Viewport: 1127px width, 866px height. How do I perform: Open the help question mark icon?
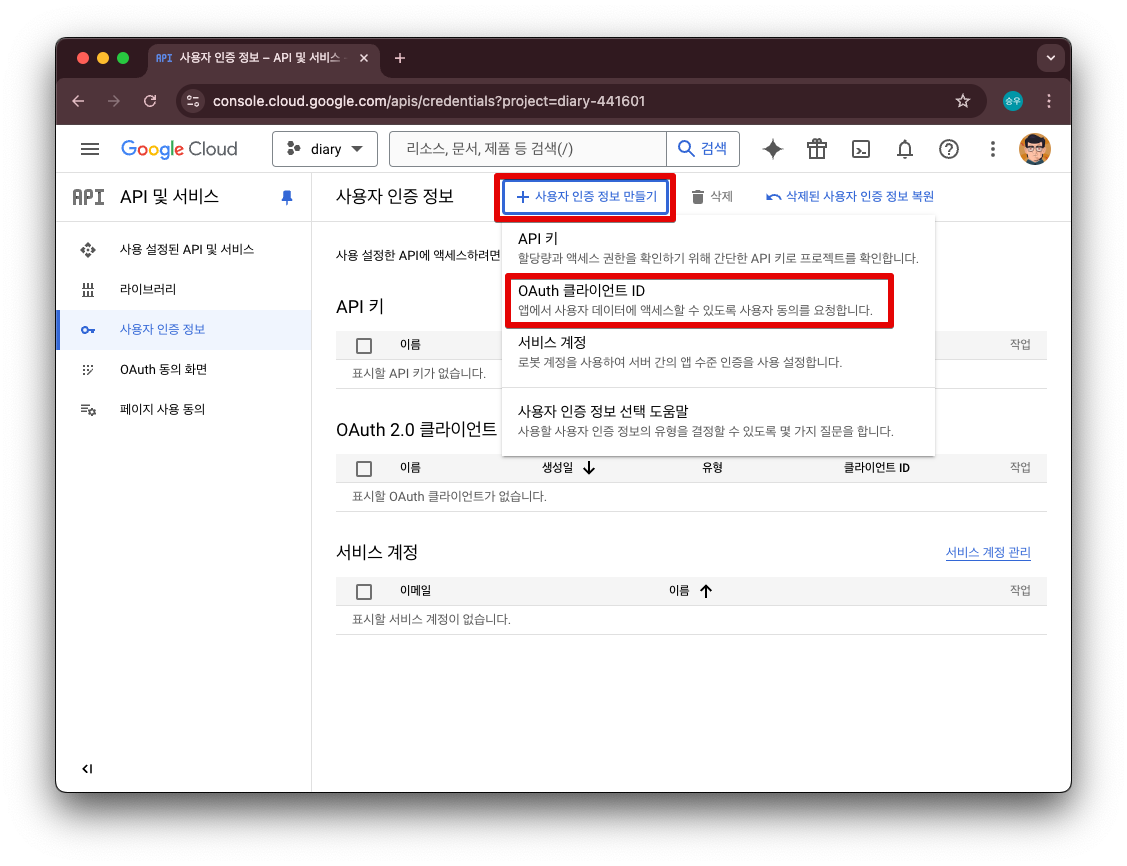tap(949, 149)
